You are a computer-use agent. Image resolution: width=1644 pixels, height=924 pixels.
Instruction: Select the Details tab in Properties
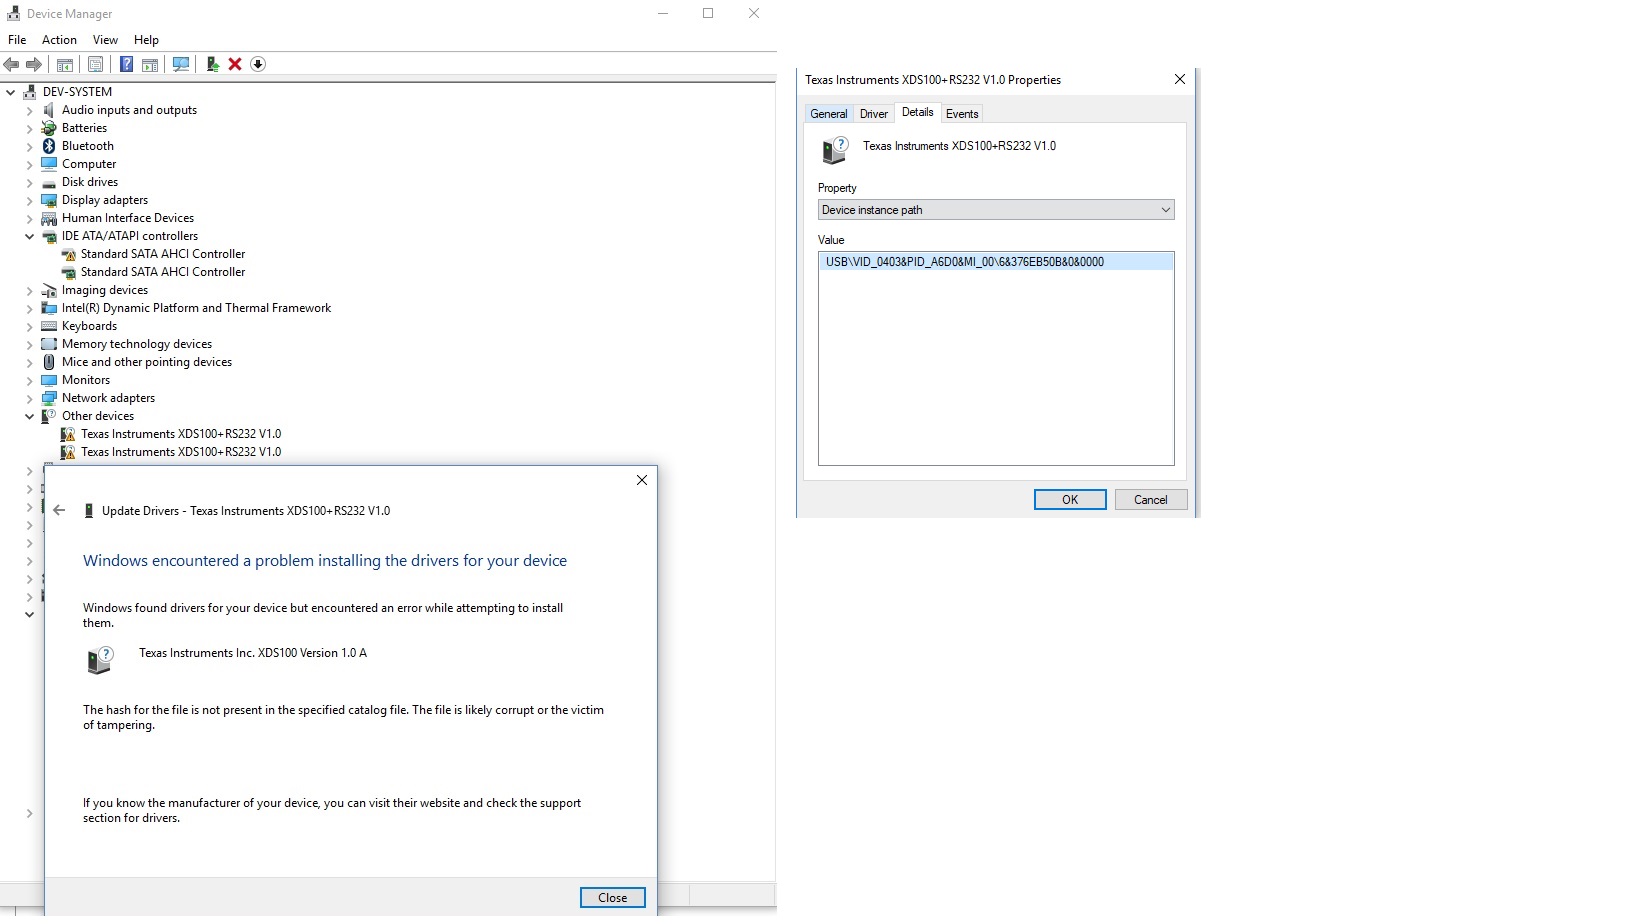coord(917,112)
